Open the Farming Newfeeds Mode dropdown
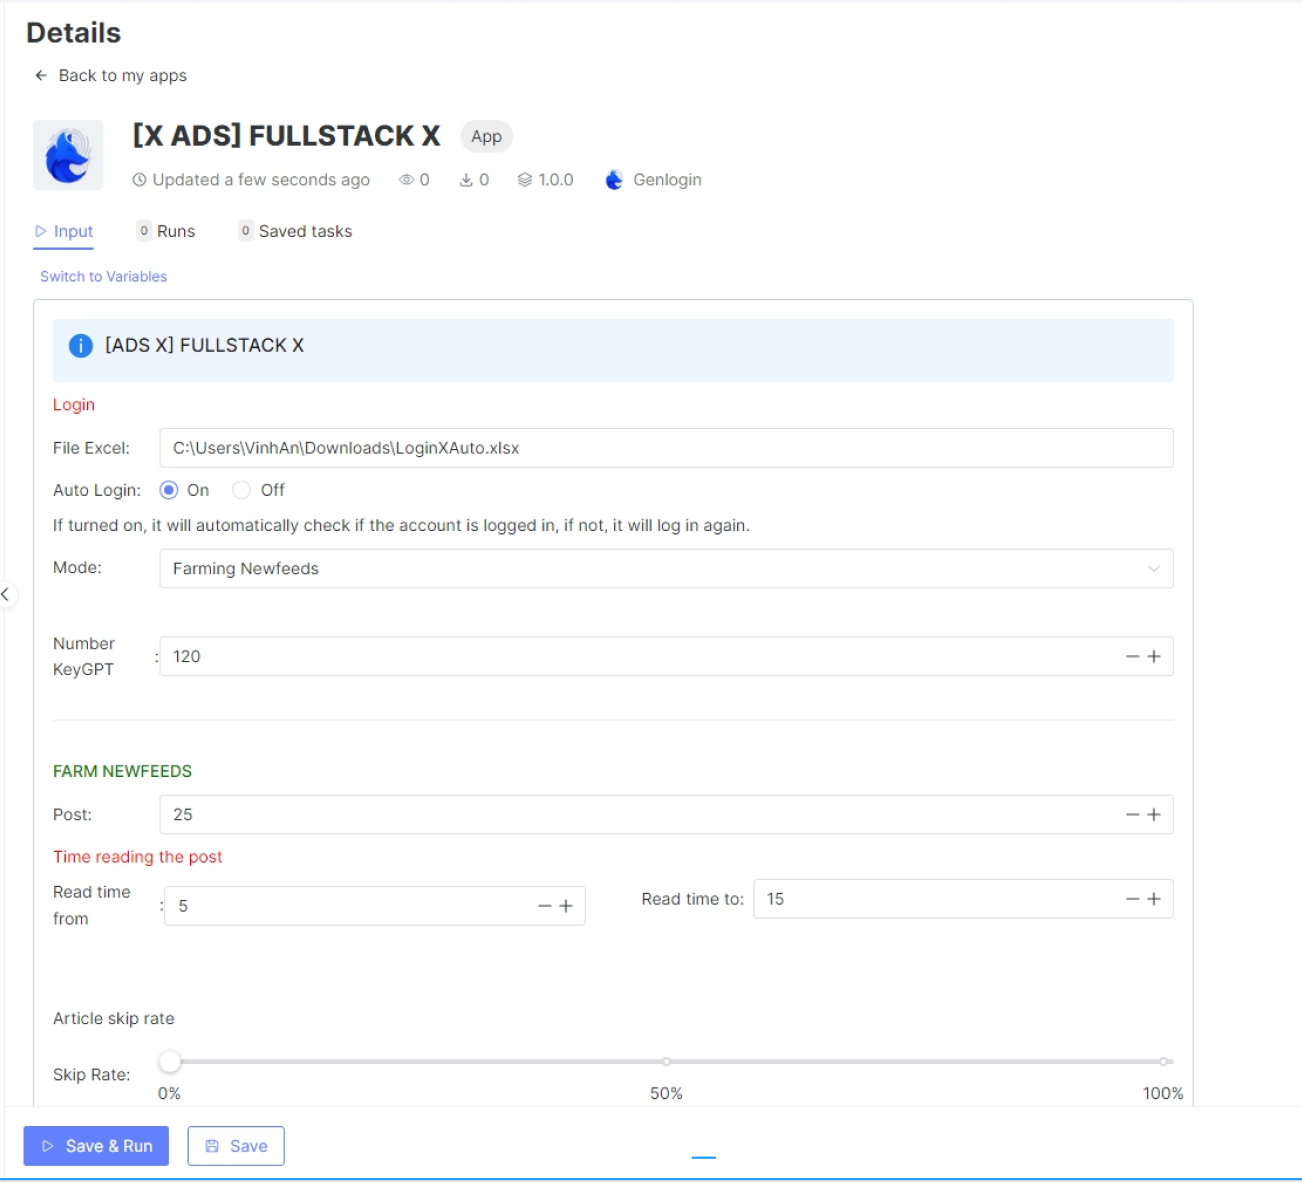1302x1182 pixels. [x=667, y=568]
